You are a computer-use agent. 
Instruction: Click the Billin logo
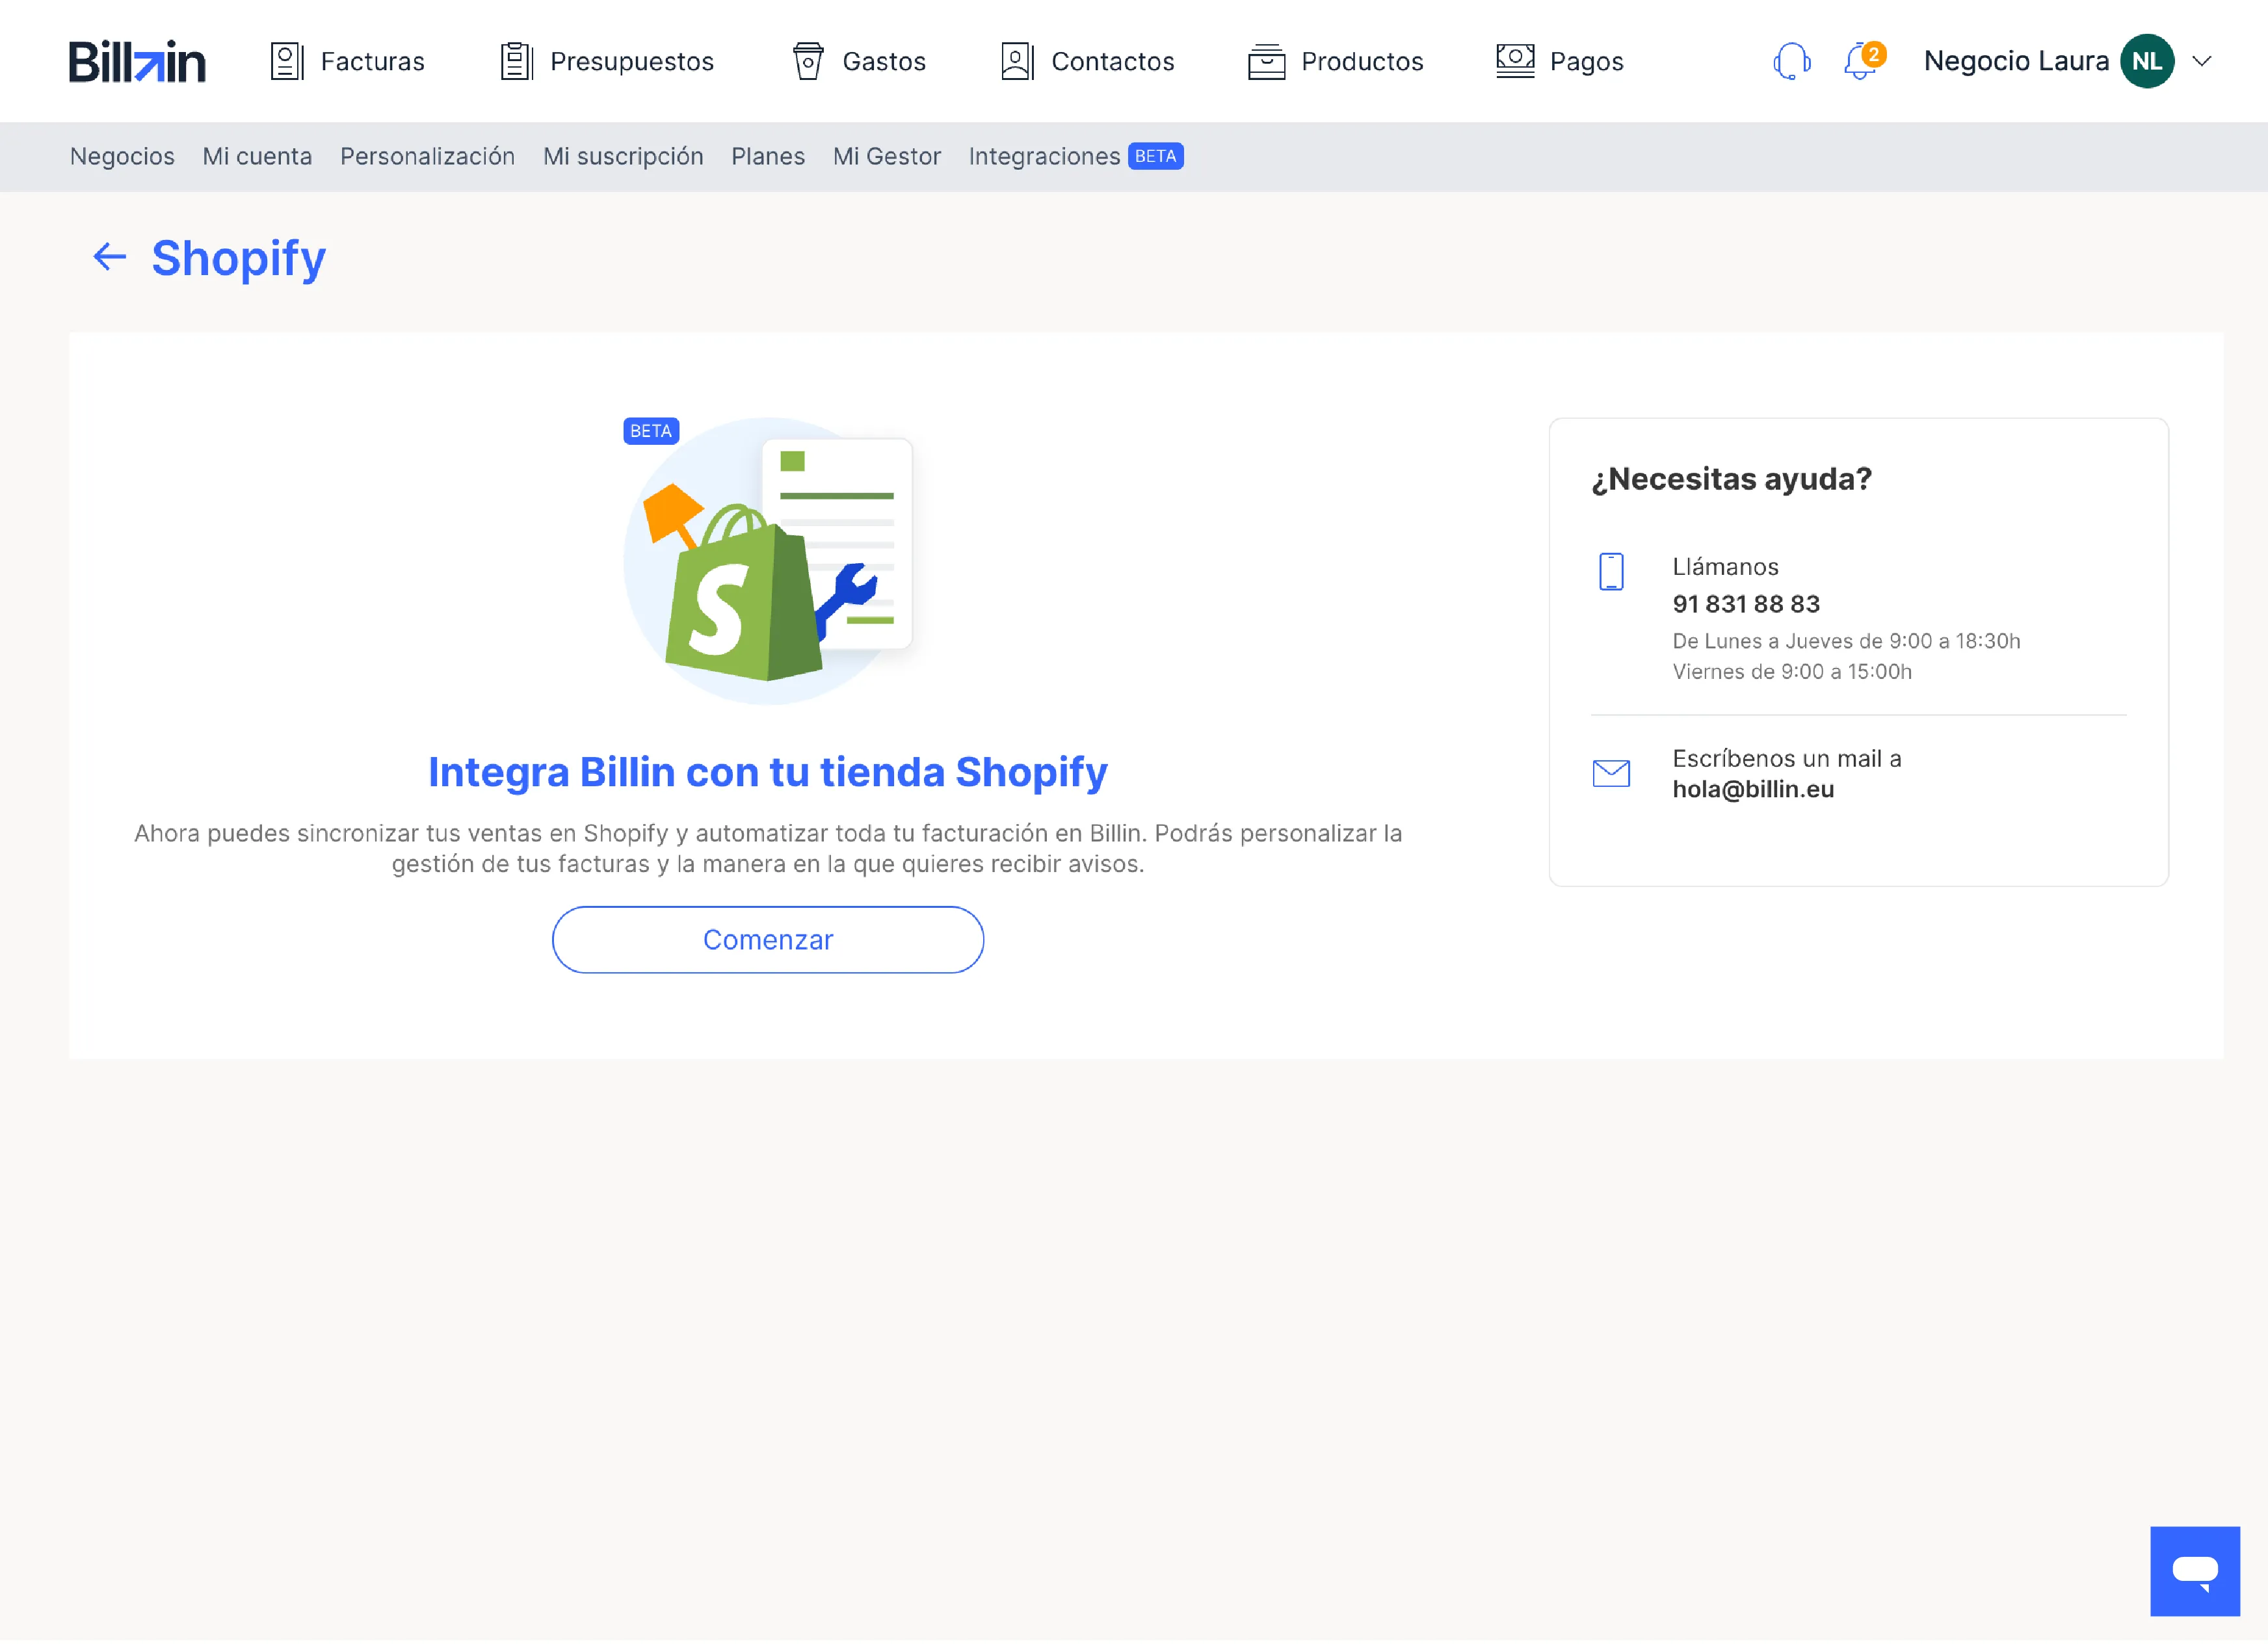137,61
